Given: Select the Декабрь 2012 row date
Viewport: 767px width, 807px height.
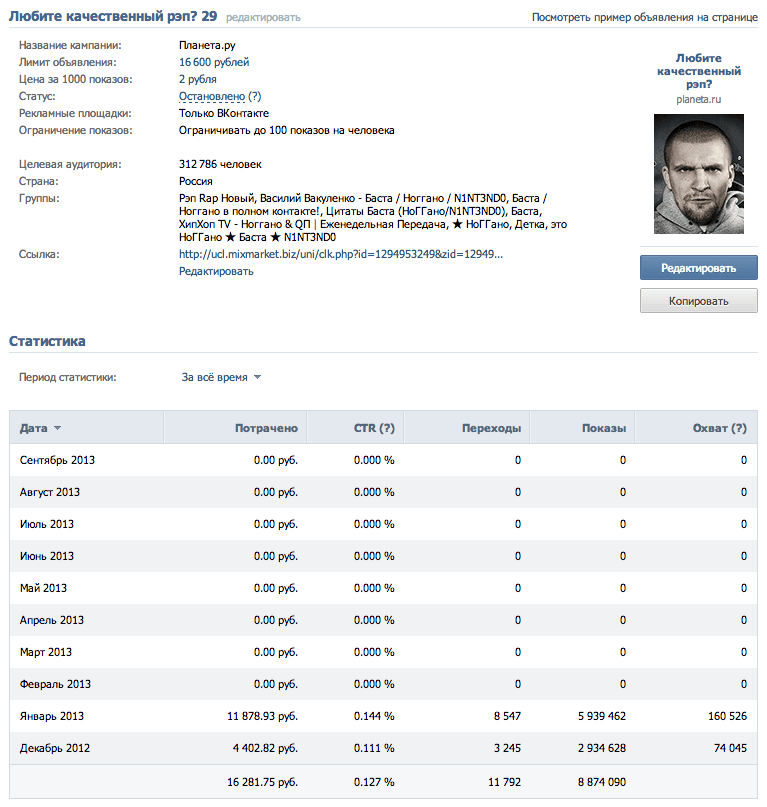Looking at the screenshot, I should coord(55,748).
